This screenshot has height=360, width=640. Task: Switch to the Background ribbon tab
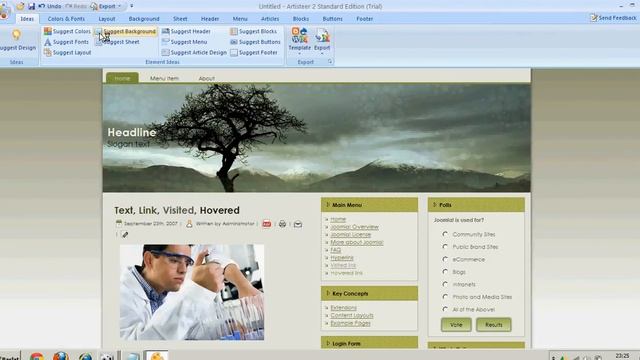click(x=144, y=19)
